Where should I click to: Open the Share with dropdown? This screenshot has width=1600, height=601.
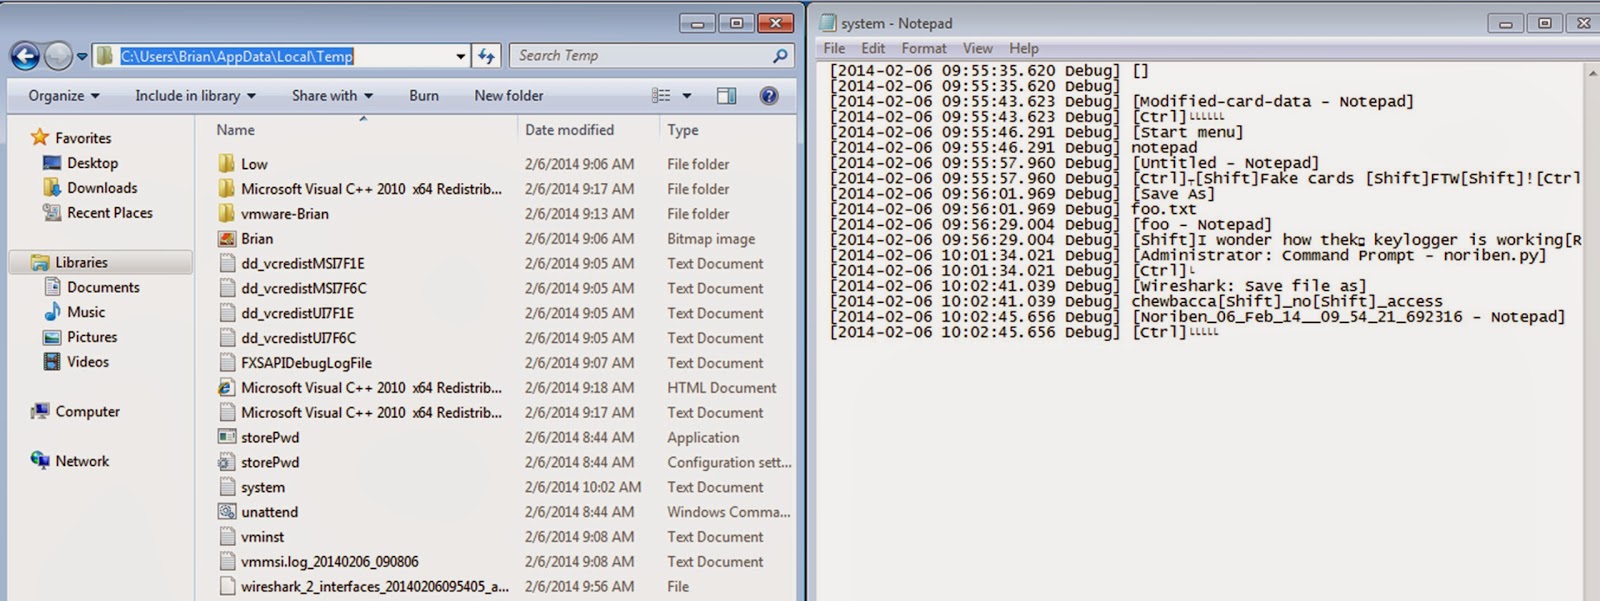332,96
